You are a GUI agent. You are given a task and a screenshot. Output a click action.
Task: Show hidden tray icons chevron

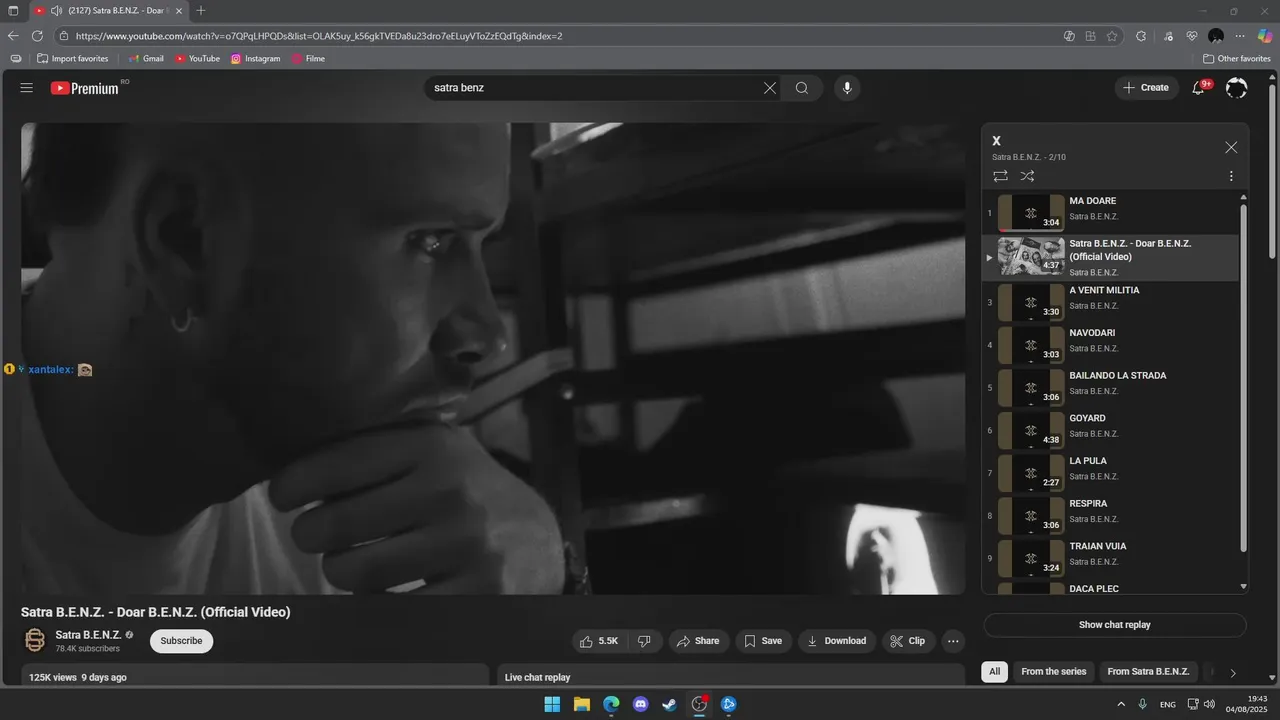tap(1121, 704)
